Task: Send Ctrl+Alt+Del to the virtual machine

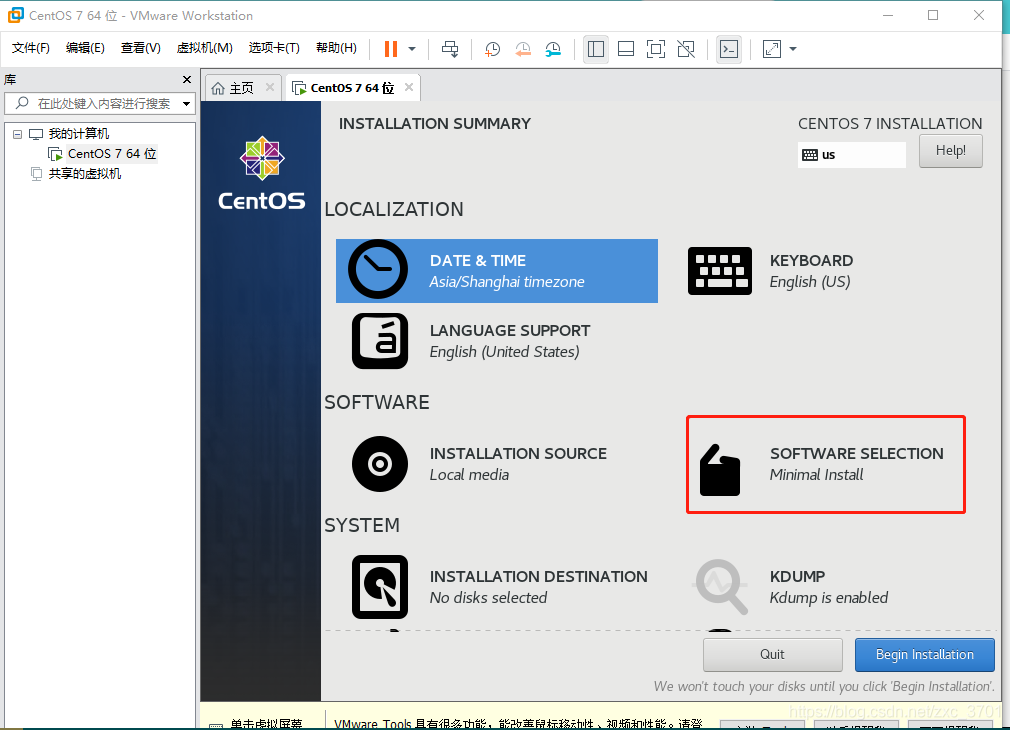Action: tap(450, 49)
